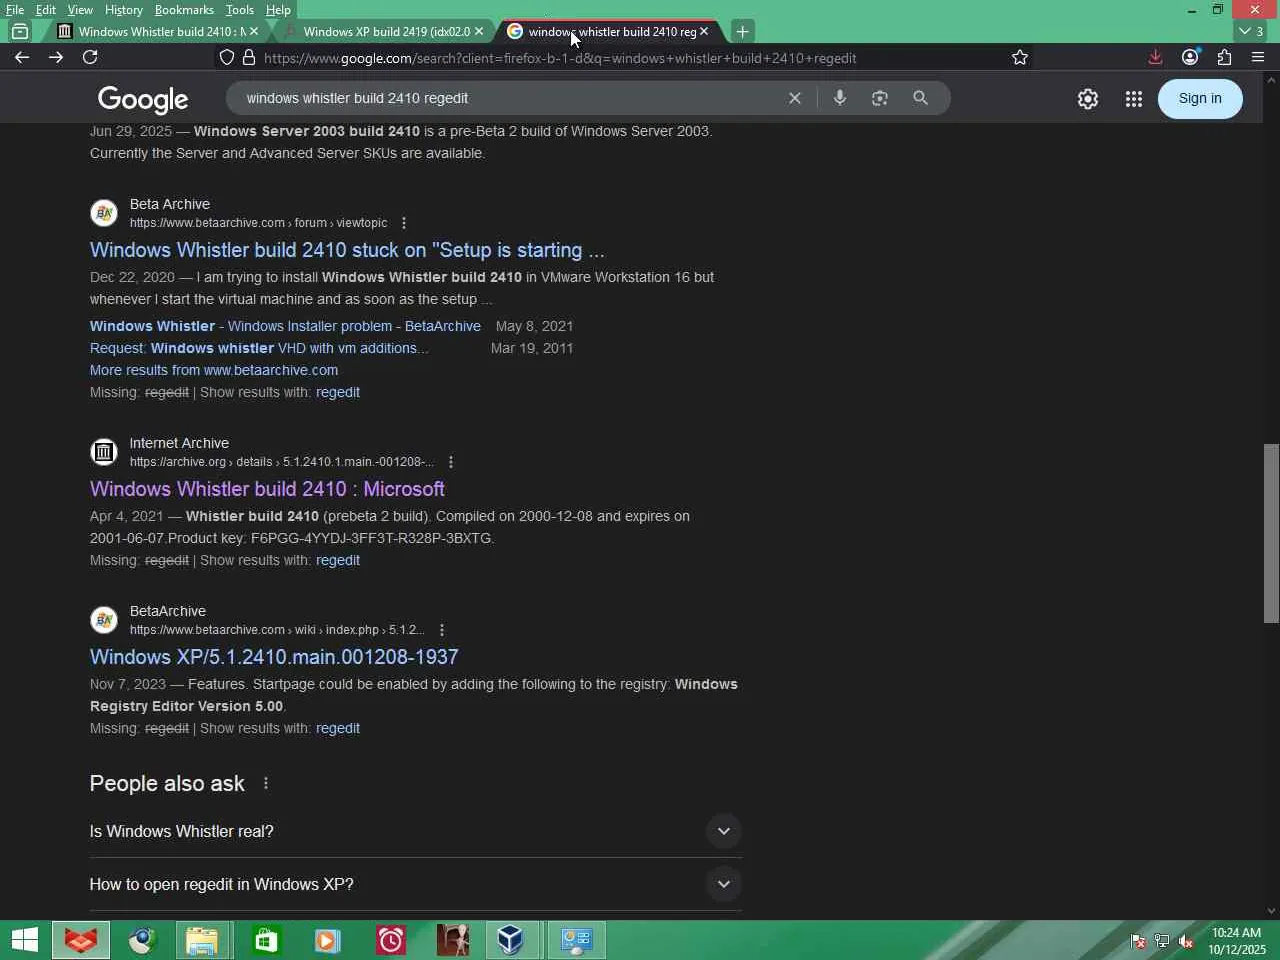Clear the Google search box
Image resolution: width=1280 pixels, height=960 pixels.
795,98
